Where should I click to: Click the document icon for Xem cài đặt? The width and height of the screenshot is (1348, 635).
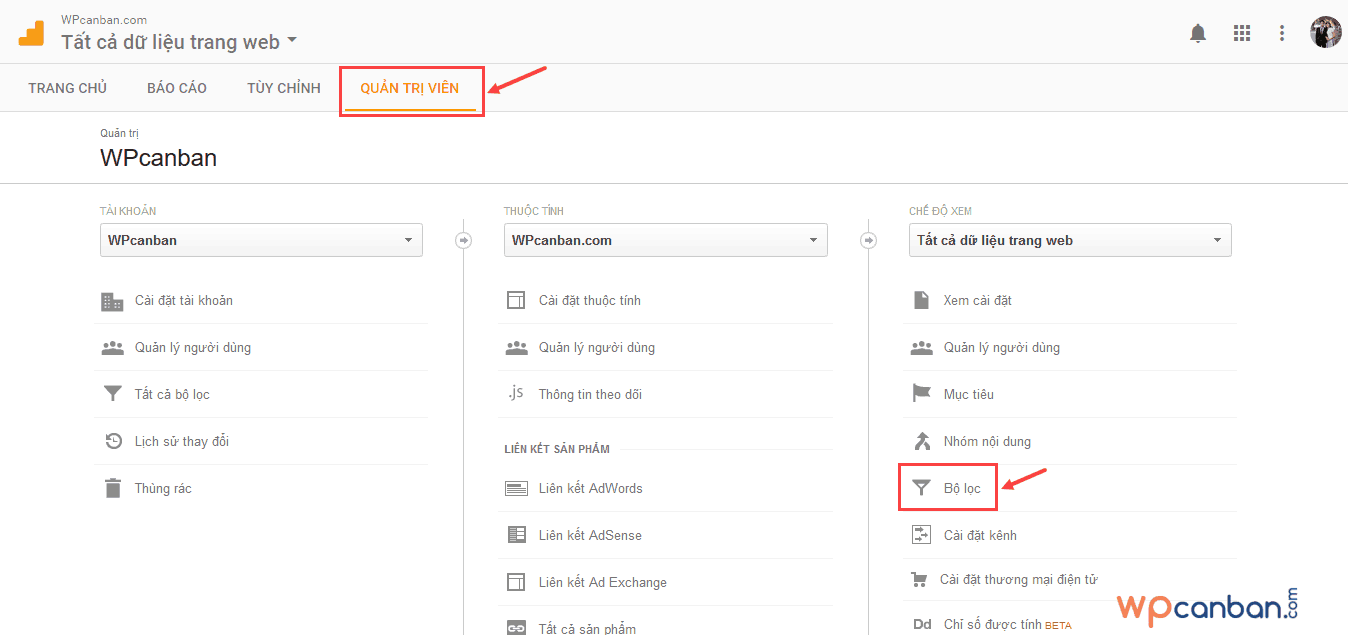(921, 300)
